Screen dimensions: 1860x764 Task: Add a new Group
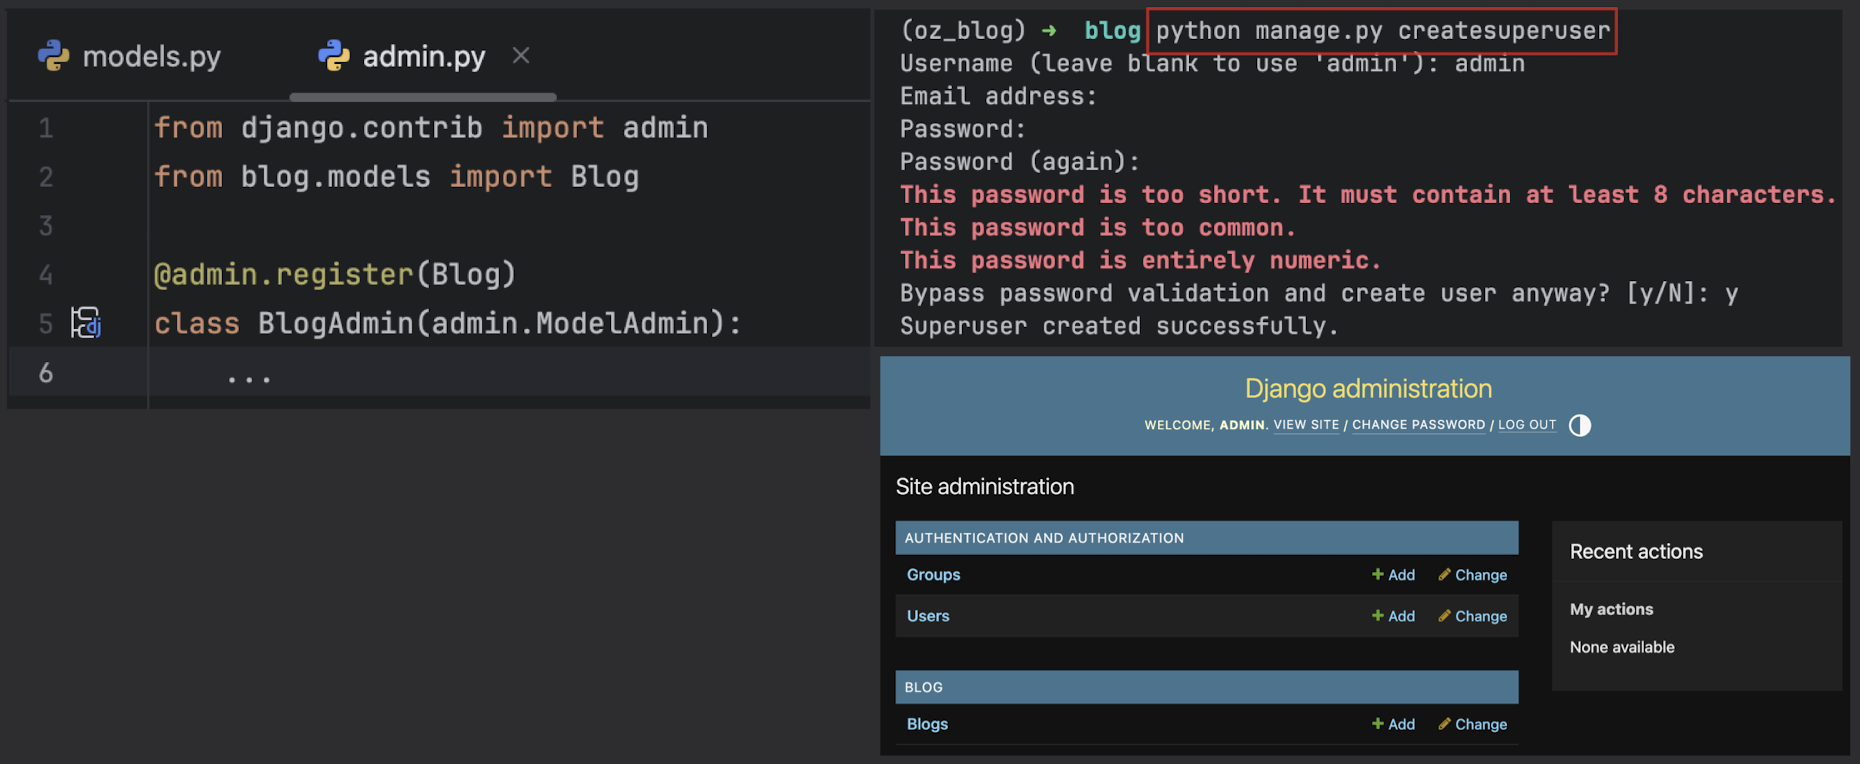[1393, 575]
